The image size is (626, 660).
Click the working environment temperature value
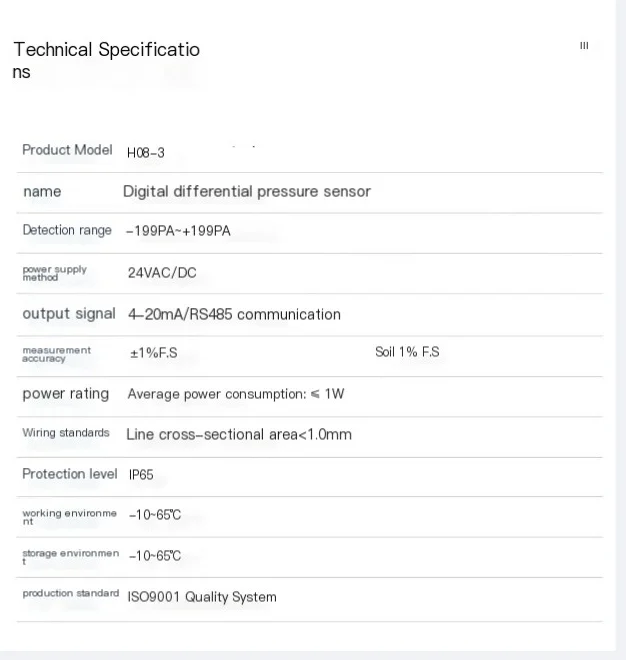(x=155, y=515)
